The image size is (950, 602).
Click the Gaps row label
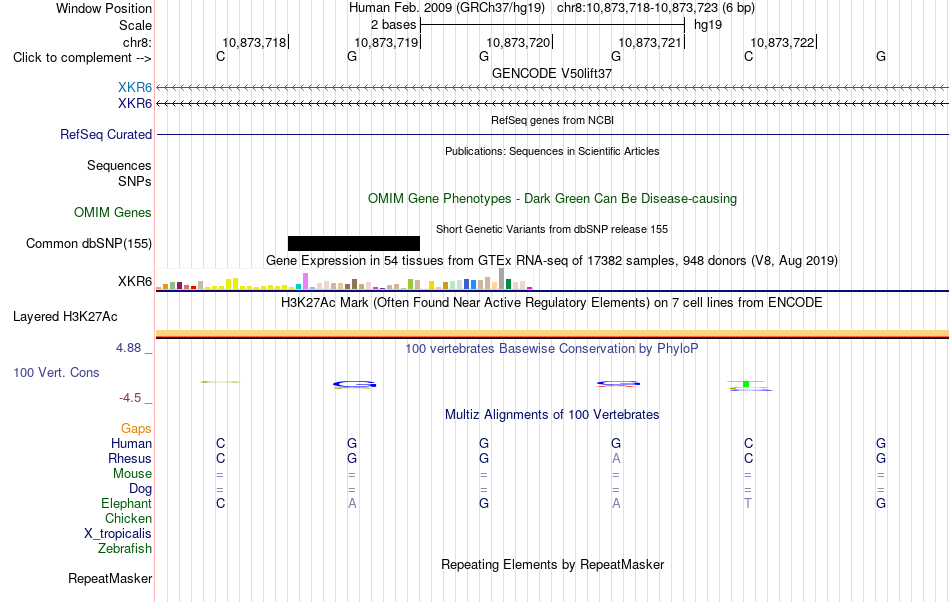pos(136,428)
